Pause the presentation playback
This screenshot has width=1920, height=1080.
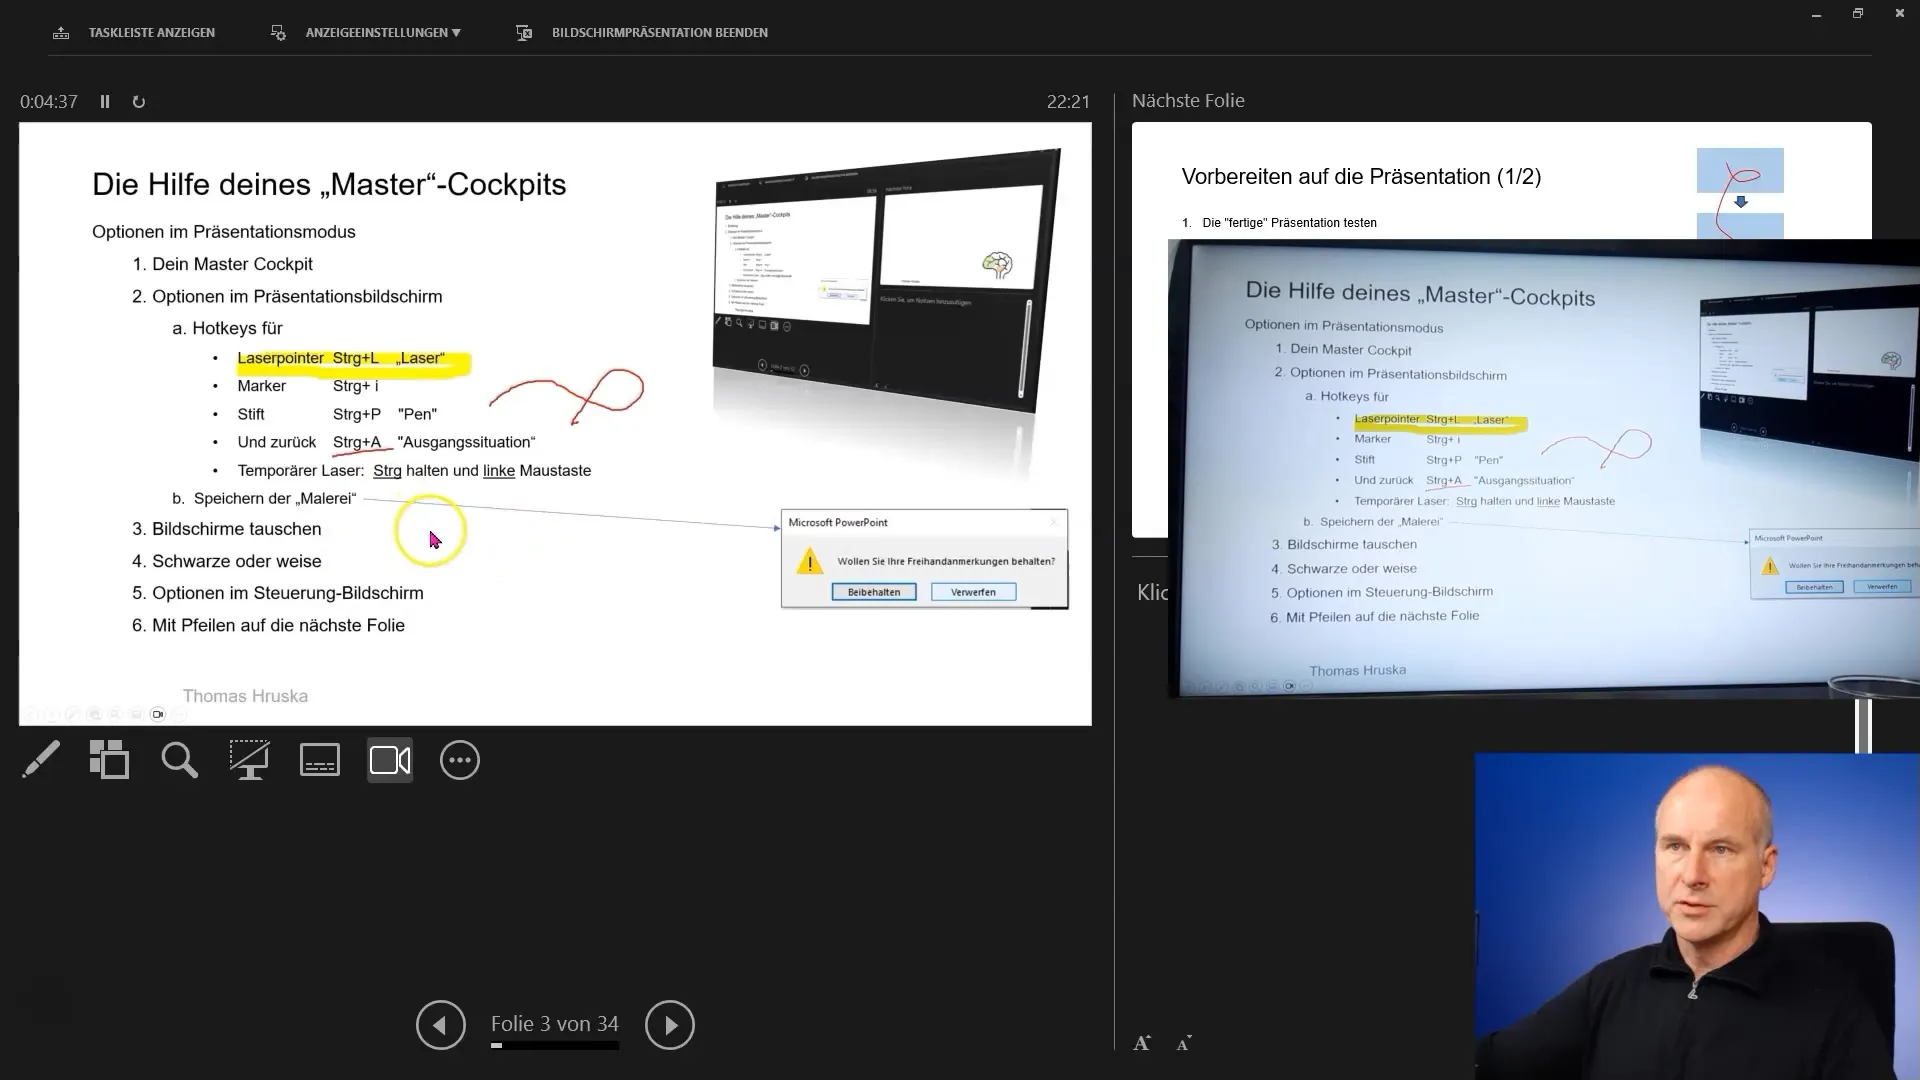pos(104,102)
